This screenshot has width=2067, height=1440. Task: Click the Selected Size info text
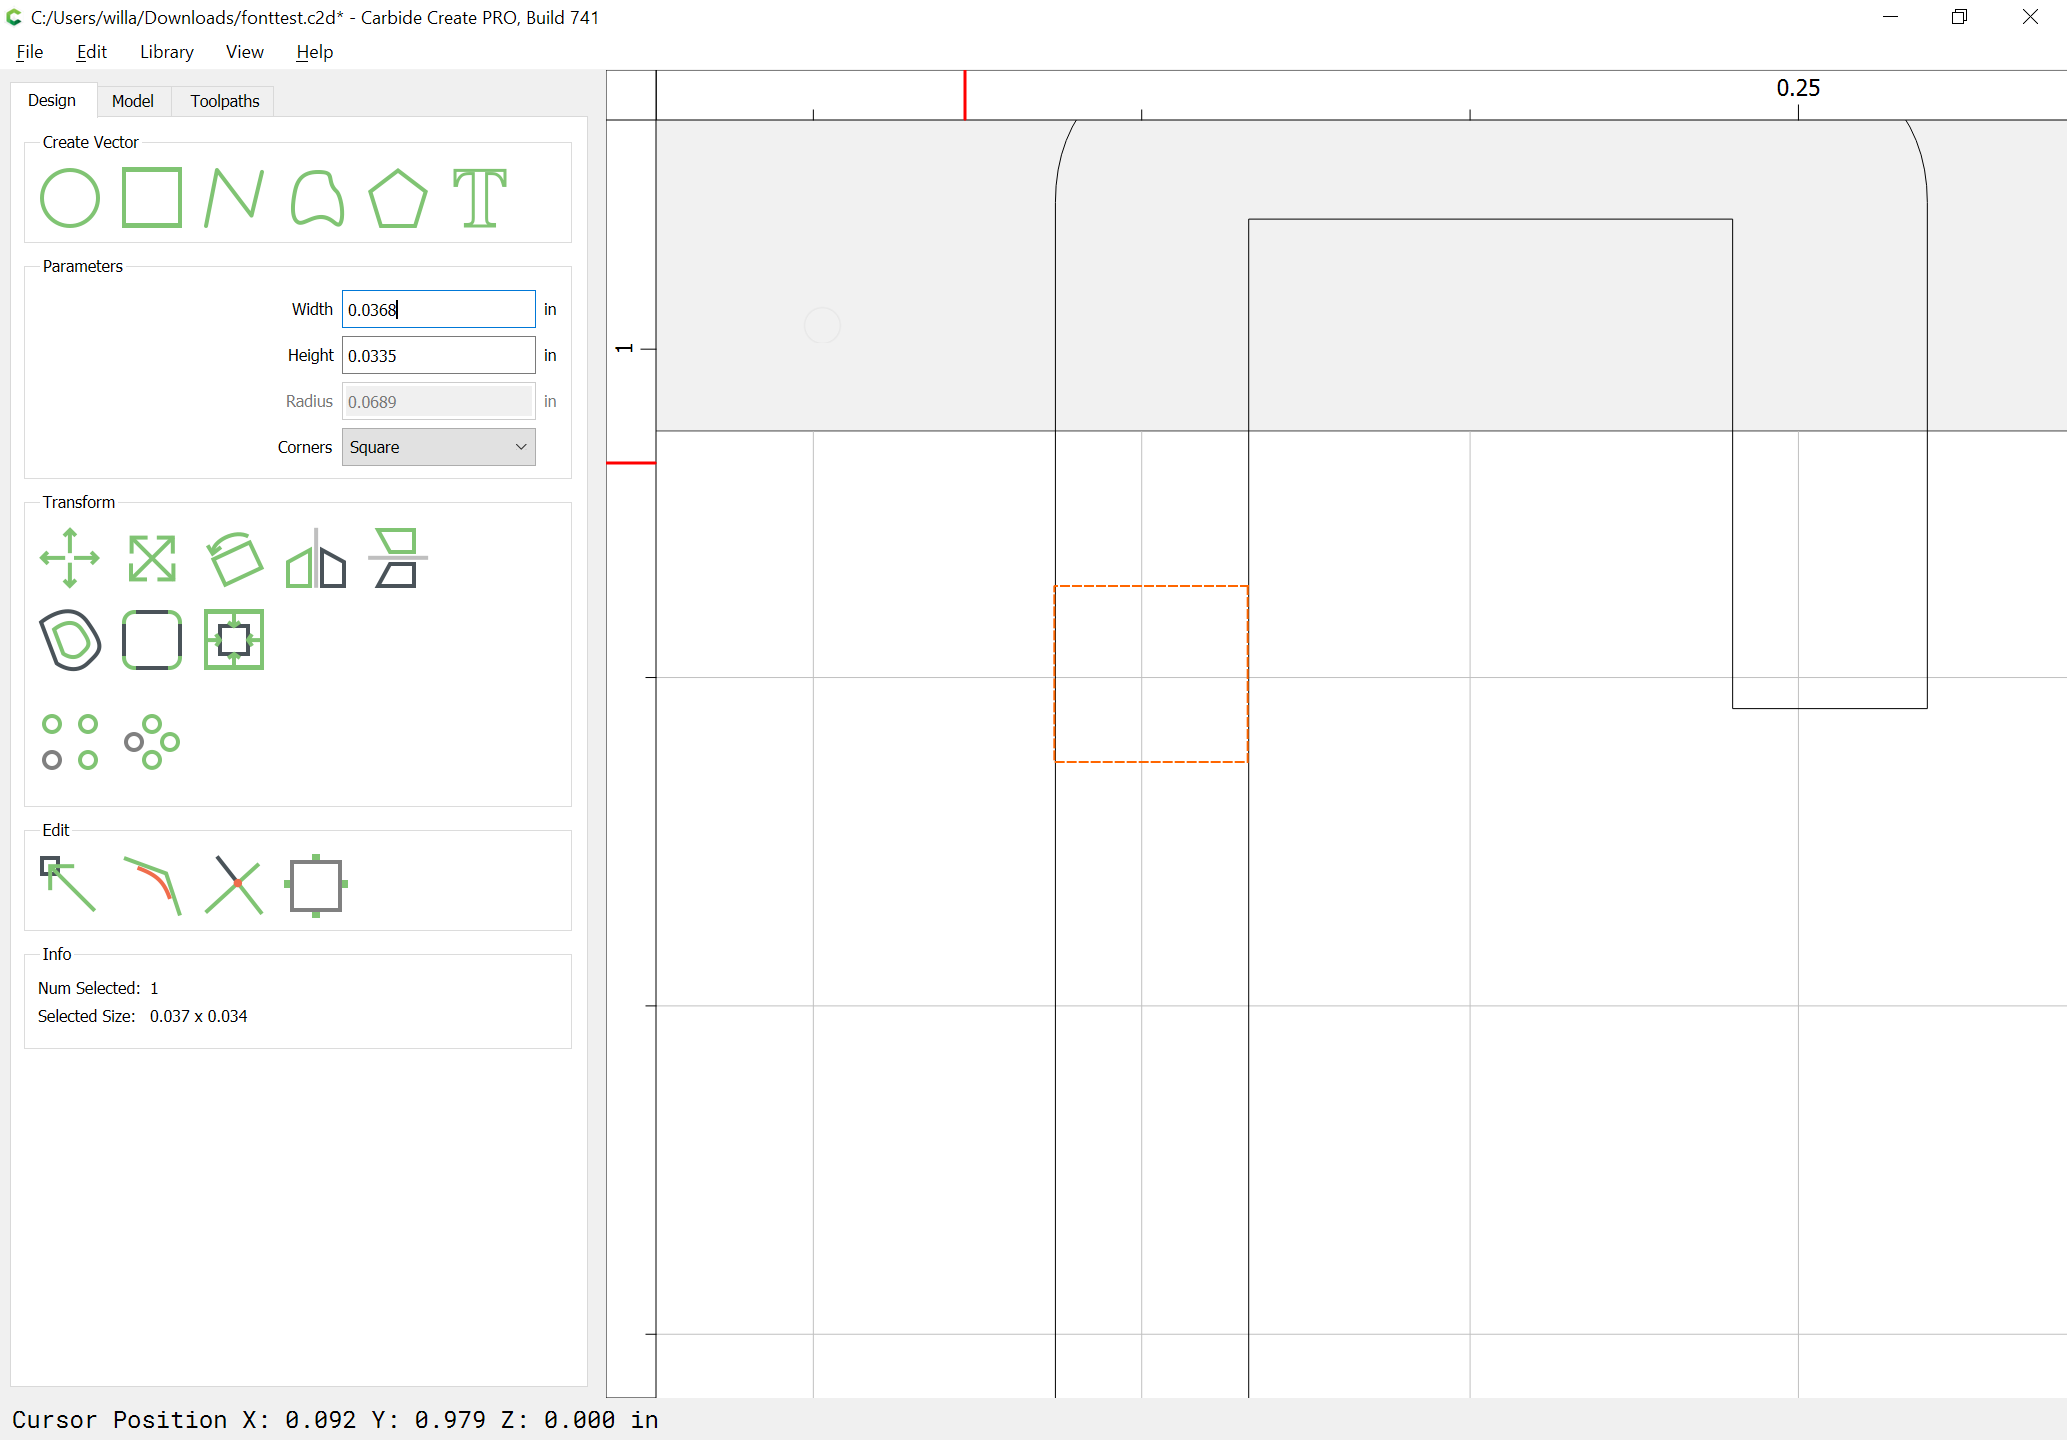point(143,1016)
